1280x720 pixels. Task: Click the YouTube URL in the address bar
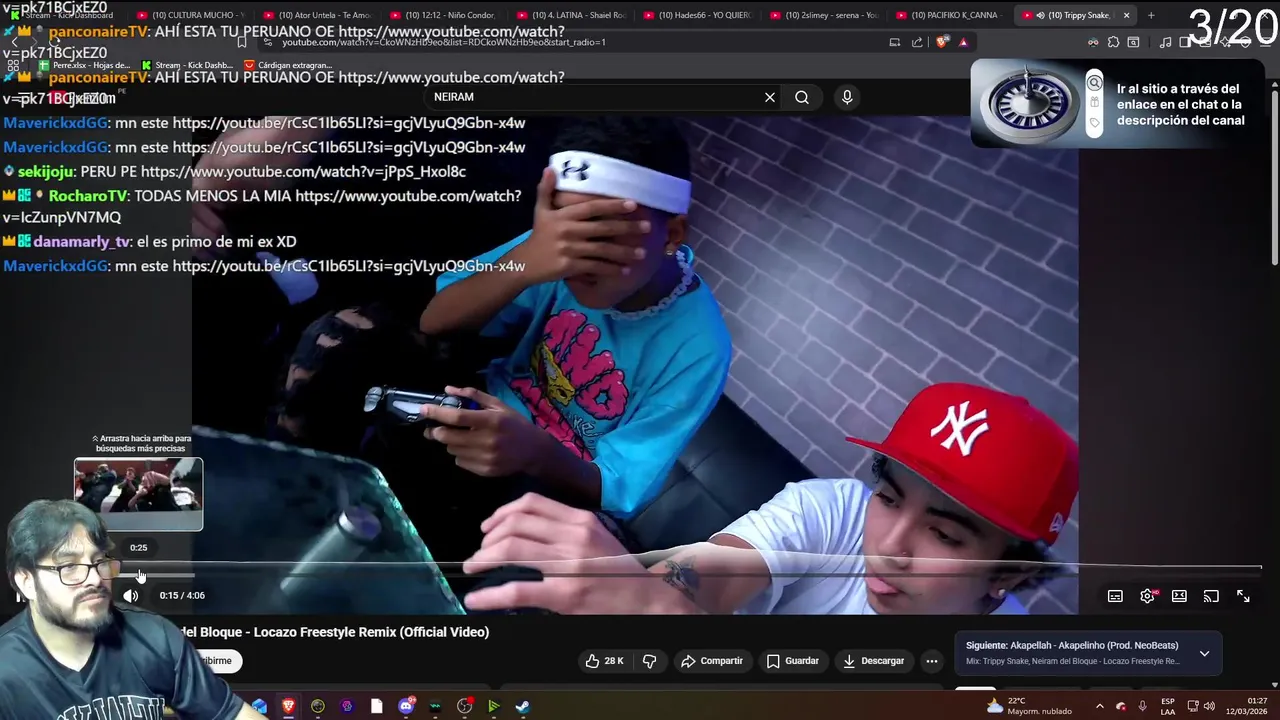click(443, 42)
